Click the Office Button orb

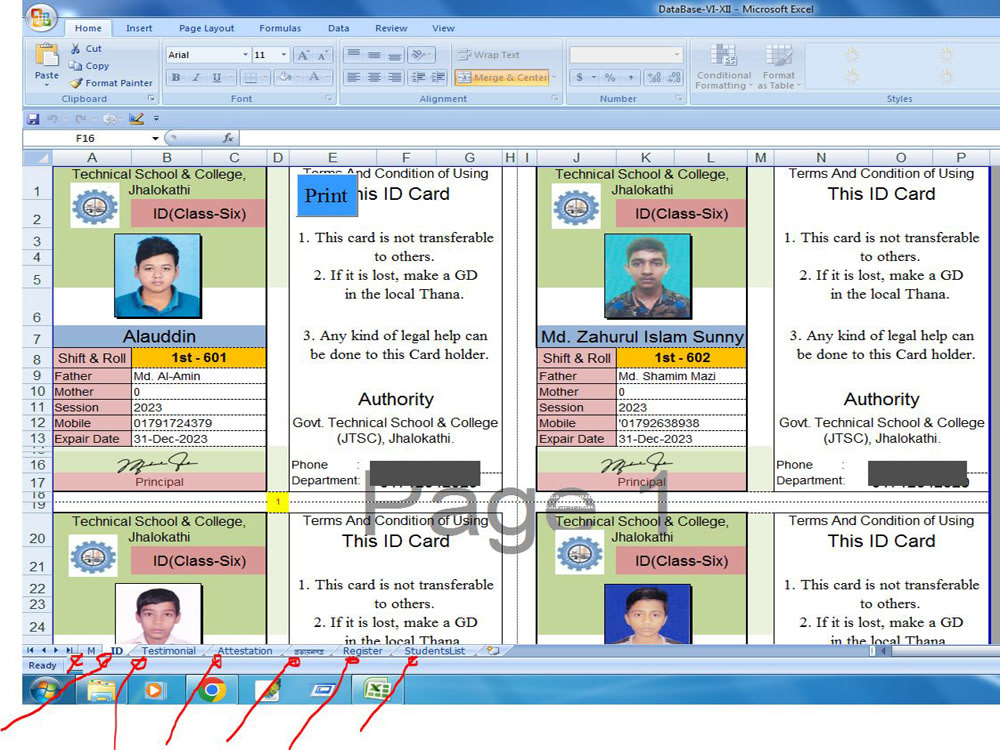40,17
